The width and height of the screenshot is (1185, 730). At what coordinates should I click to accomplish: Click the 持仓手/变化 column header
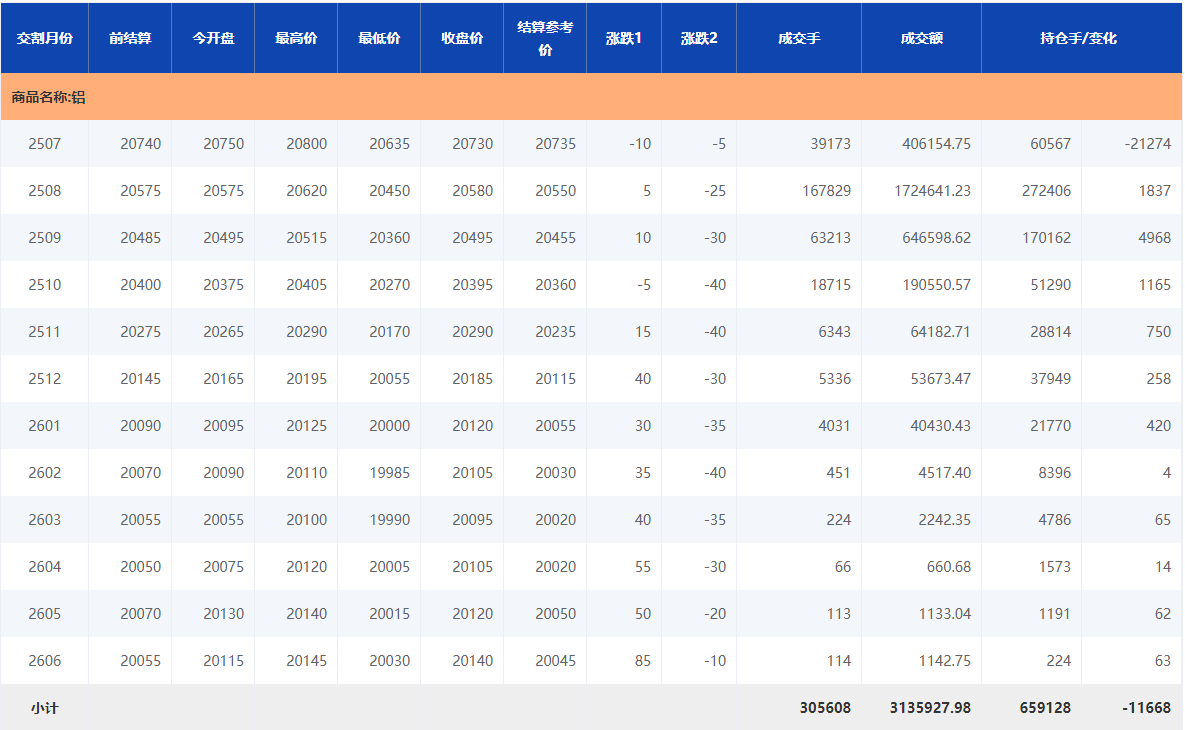point(1078,38)
